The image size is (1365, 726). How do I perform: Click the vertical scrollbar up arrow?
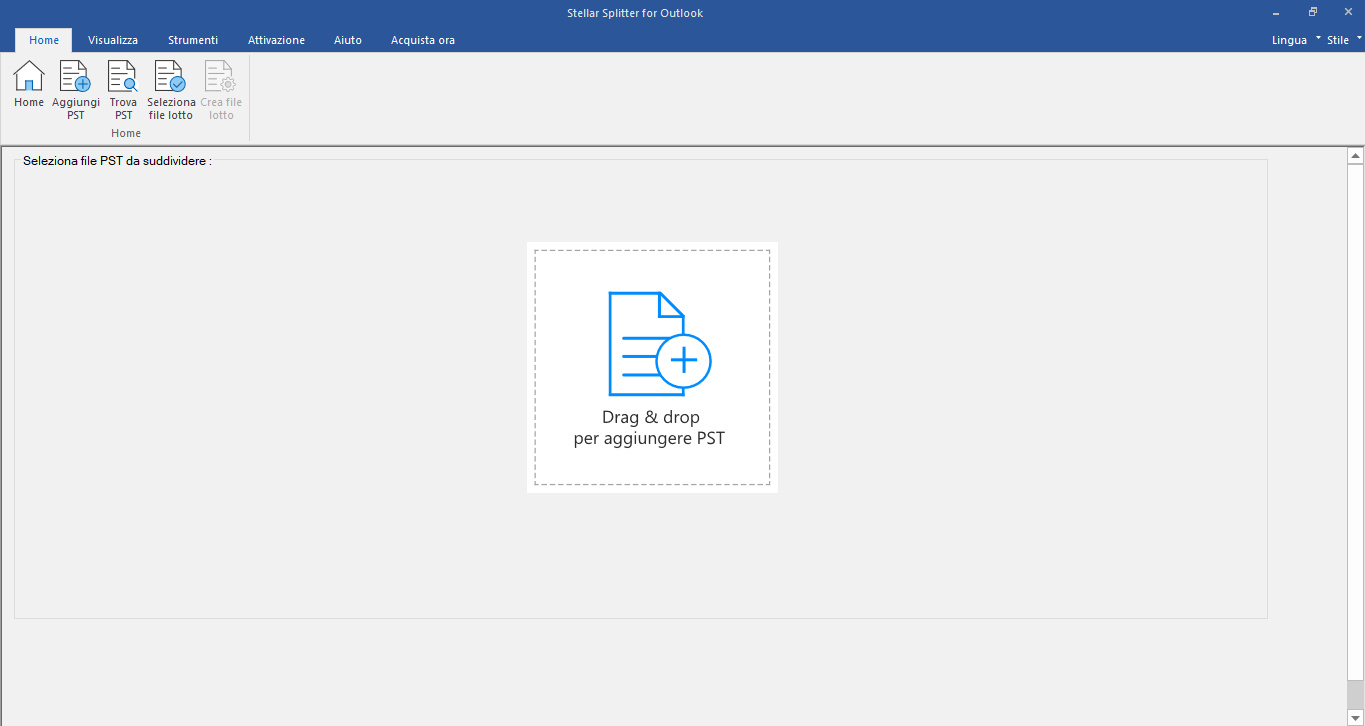[1356, 156]
